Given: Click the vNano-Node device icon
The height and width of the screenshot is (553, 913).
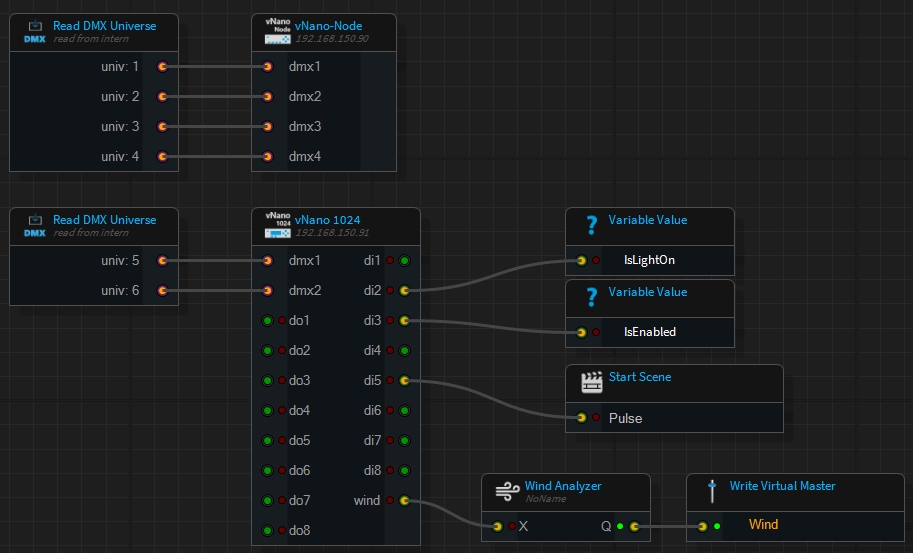Looking at the screenshot, I should click(x=277, y=31).
